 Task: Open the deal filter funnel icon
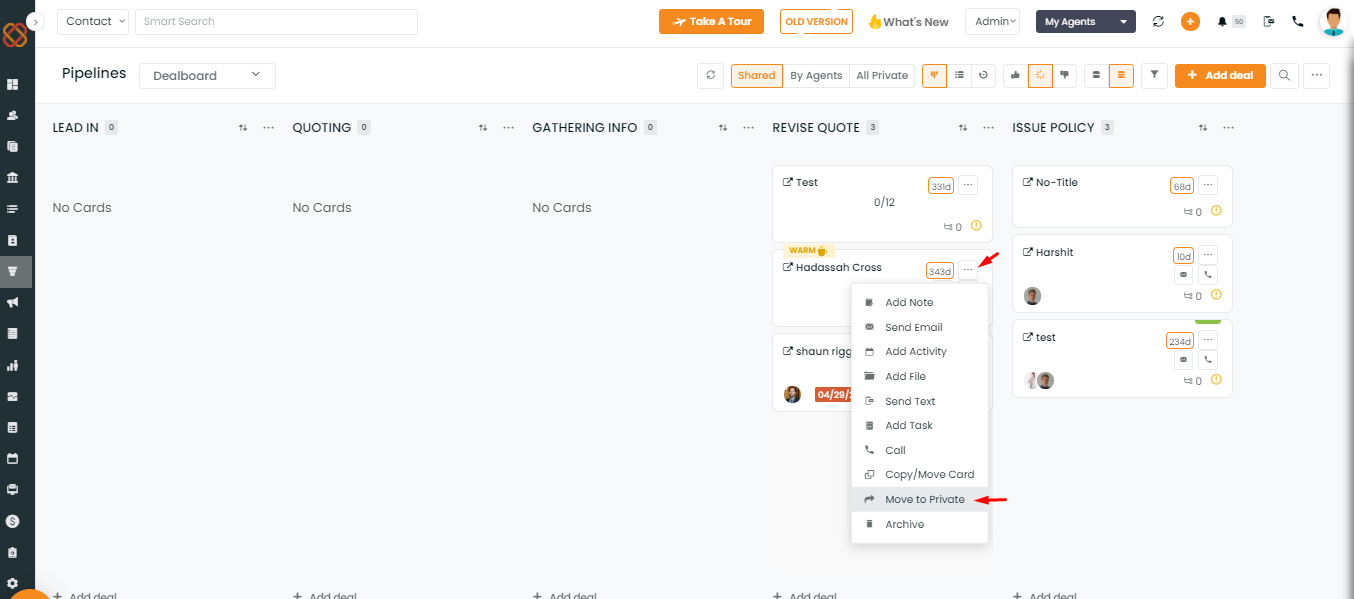[1154, 75]
